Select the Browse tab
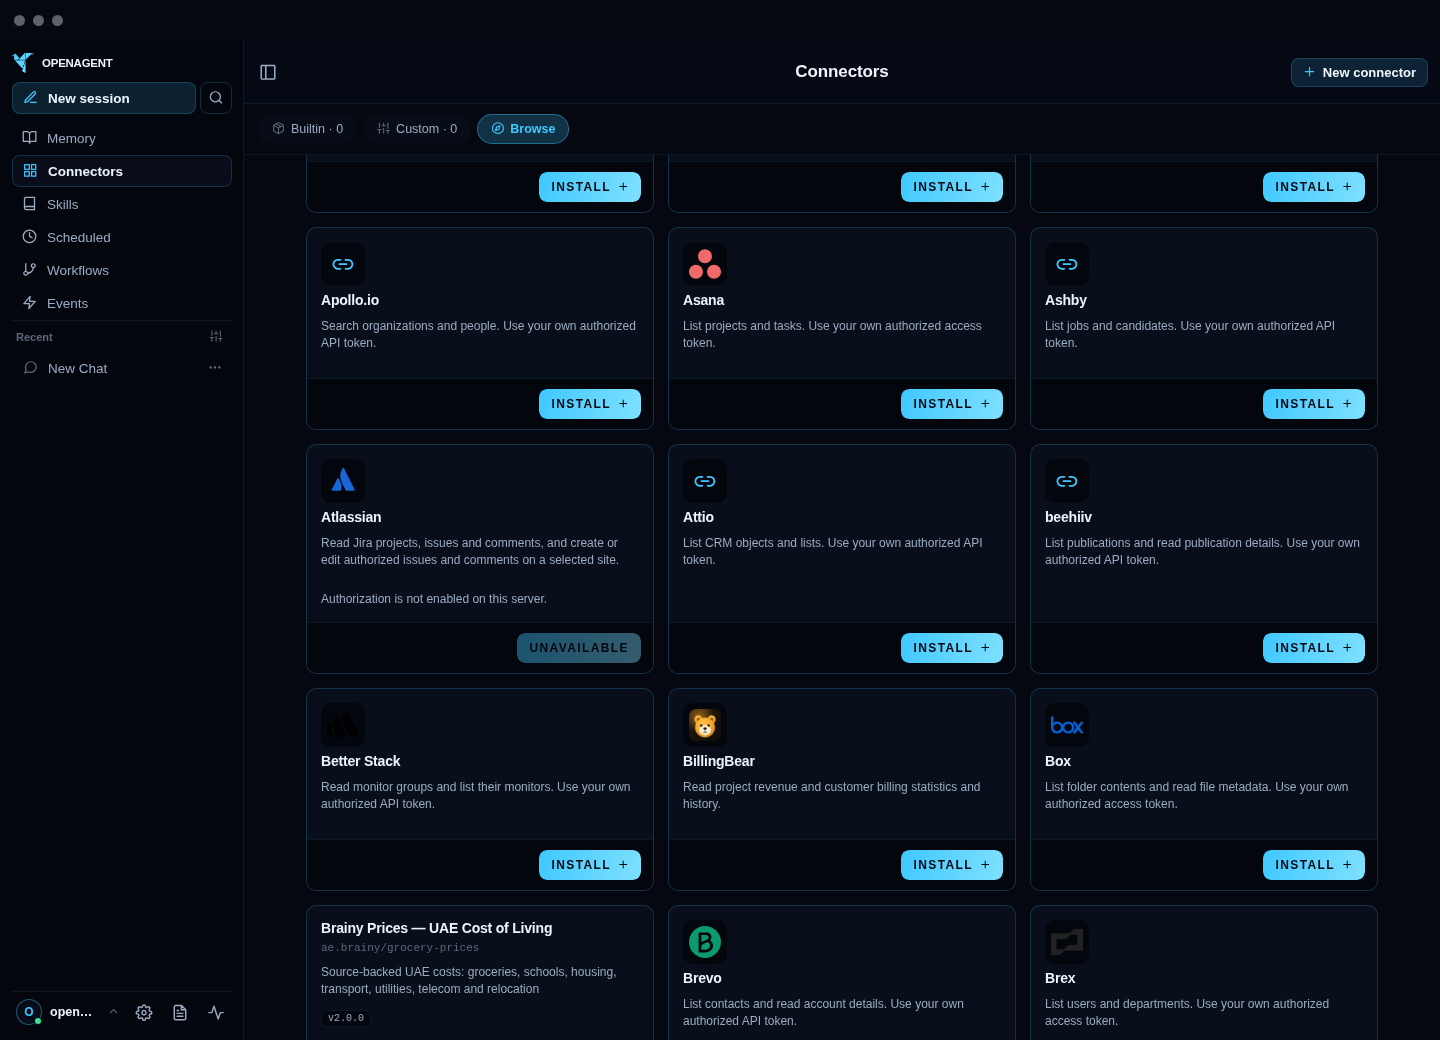This screenshot has height=1040, width=1440. (523, 129)
